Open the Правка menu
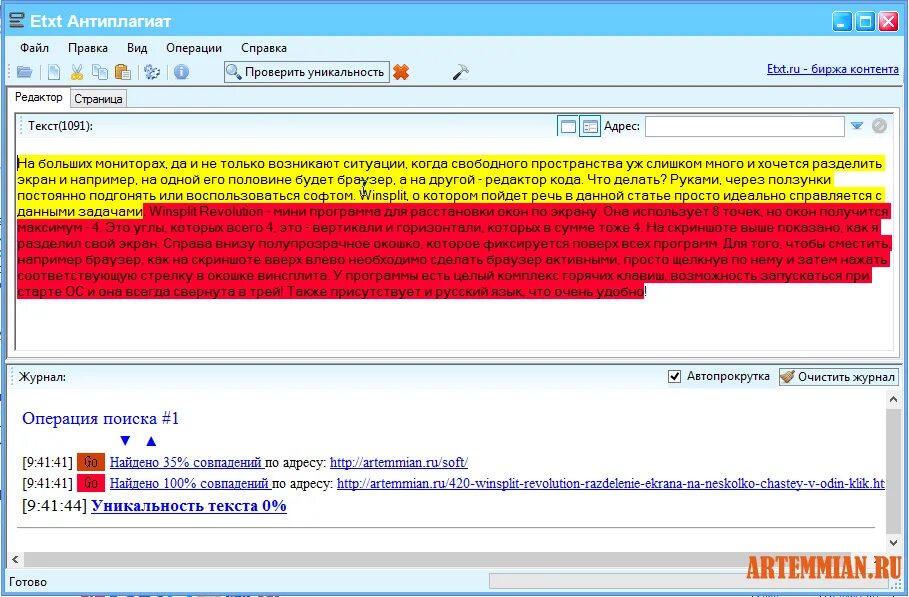Viewport: 909px width, 597px height. [x=88, y=48]
